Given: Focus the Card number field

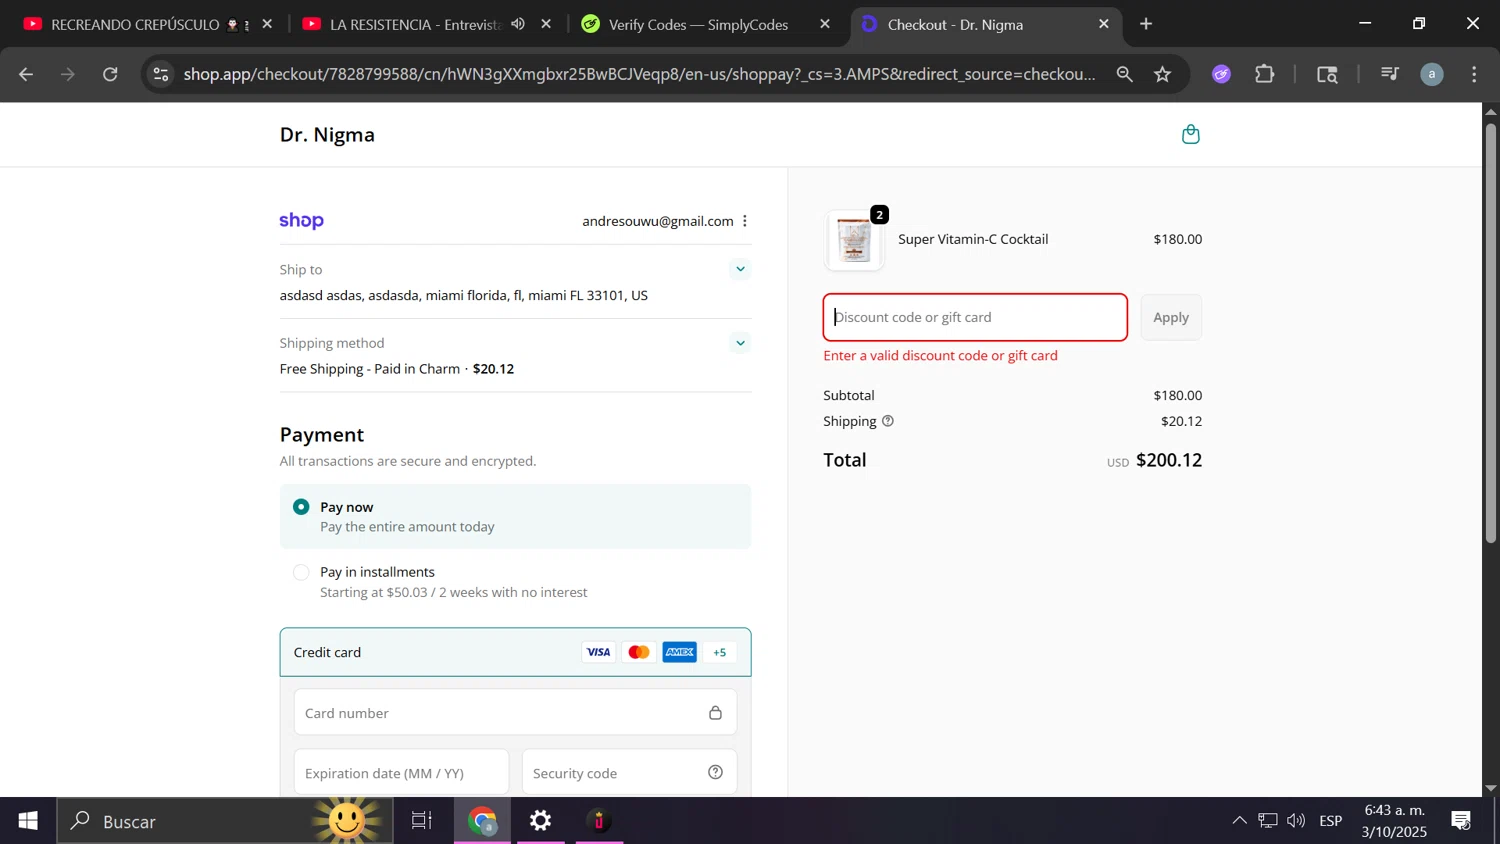Looking at the screenshot, I should coord(515,713).
